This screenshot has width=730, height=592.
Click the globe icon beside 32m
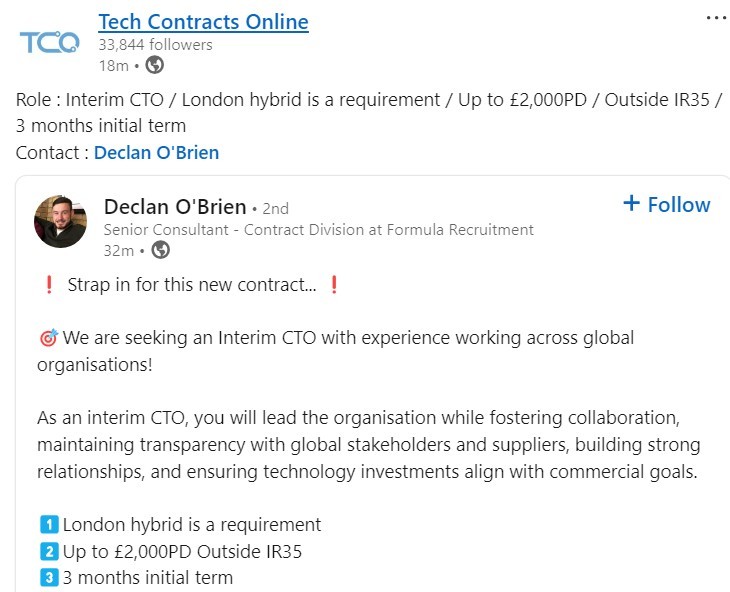pos(160,250)
